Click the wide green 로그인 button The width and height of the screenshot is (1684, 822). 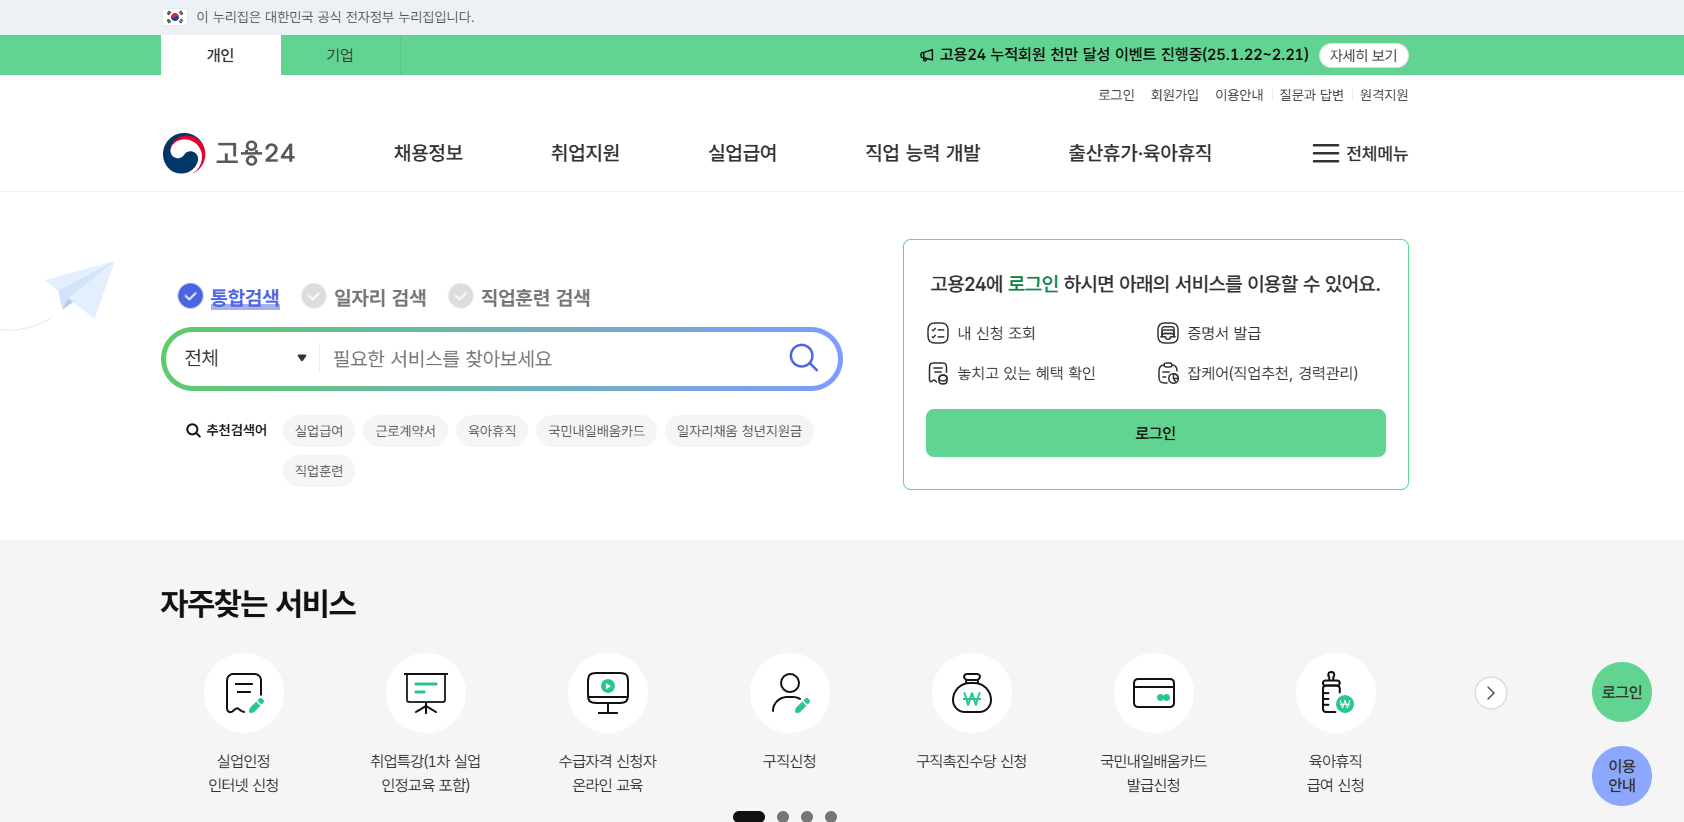point(1155,433)
